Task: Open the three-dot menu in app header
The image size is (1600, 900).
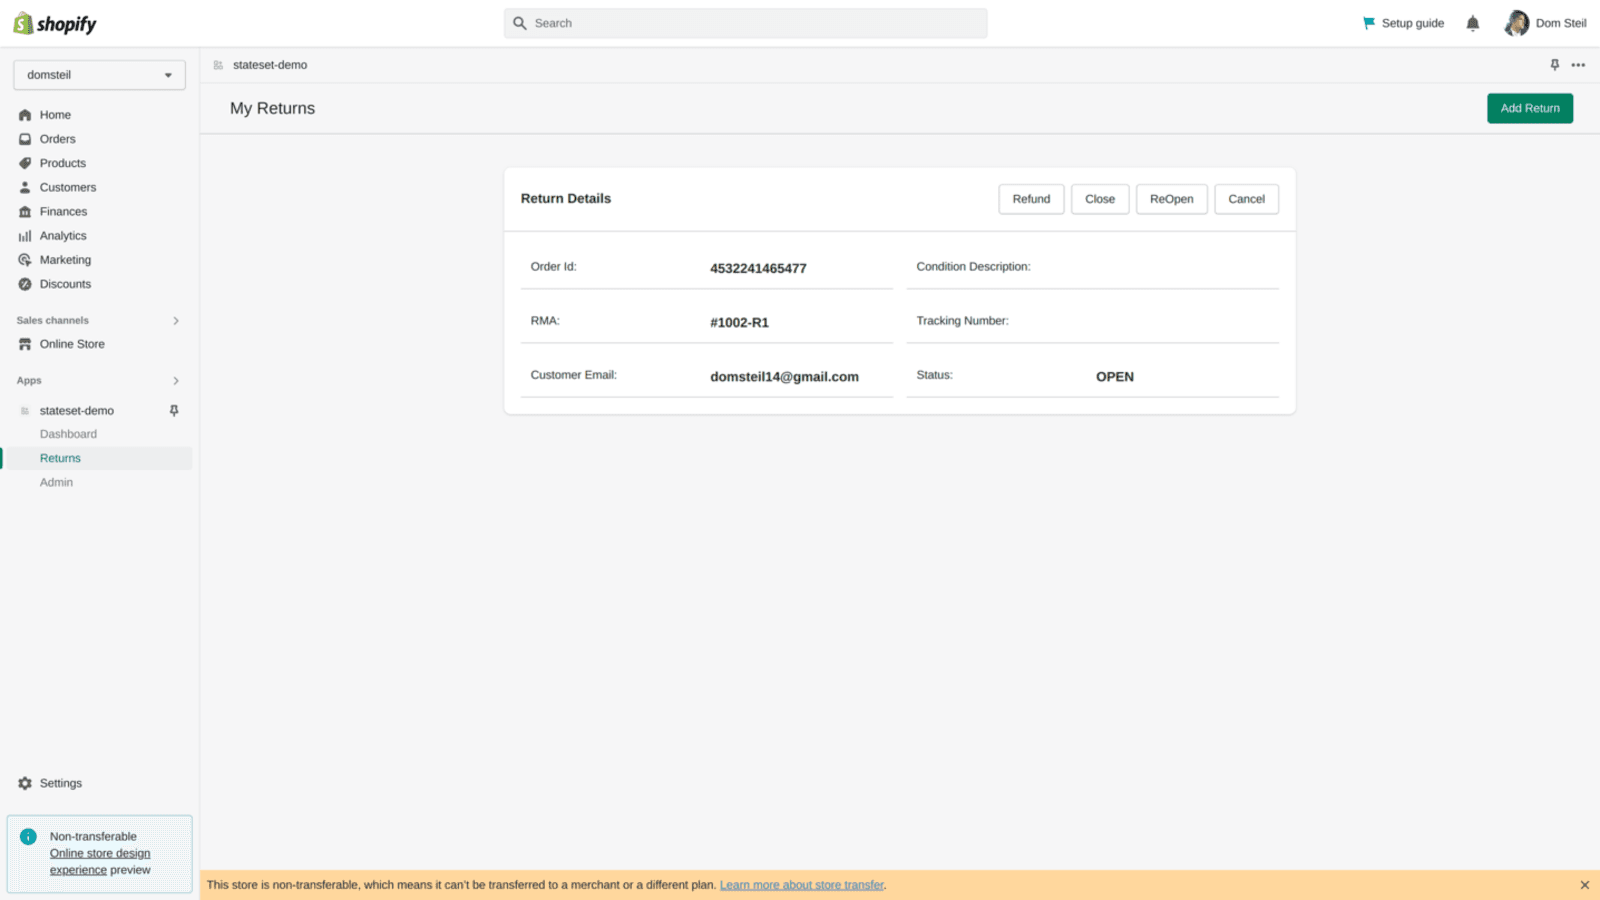Action: [x=1578, y=65]
